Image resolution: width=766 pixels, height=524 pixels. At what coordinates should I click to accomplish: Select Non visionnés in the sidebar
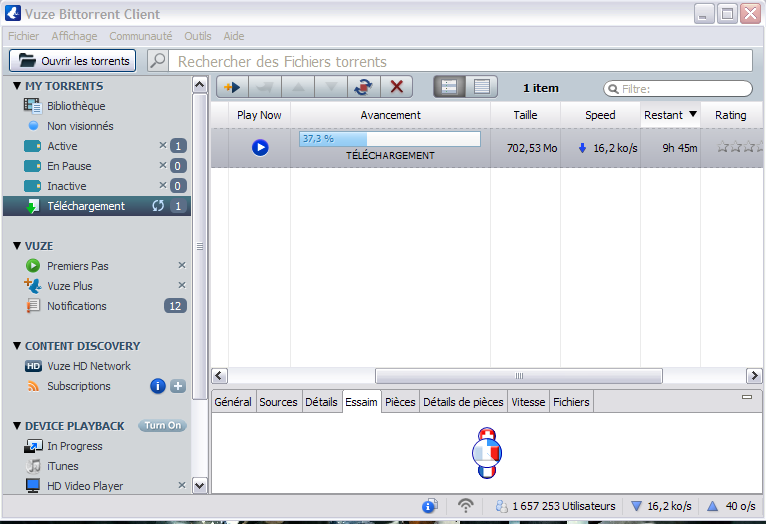(80, 126)
